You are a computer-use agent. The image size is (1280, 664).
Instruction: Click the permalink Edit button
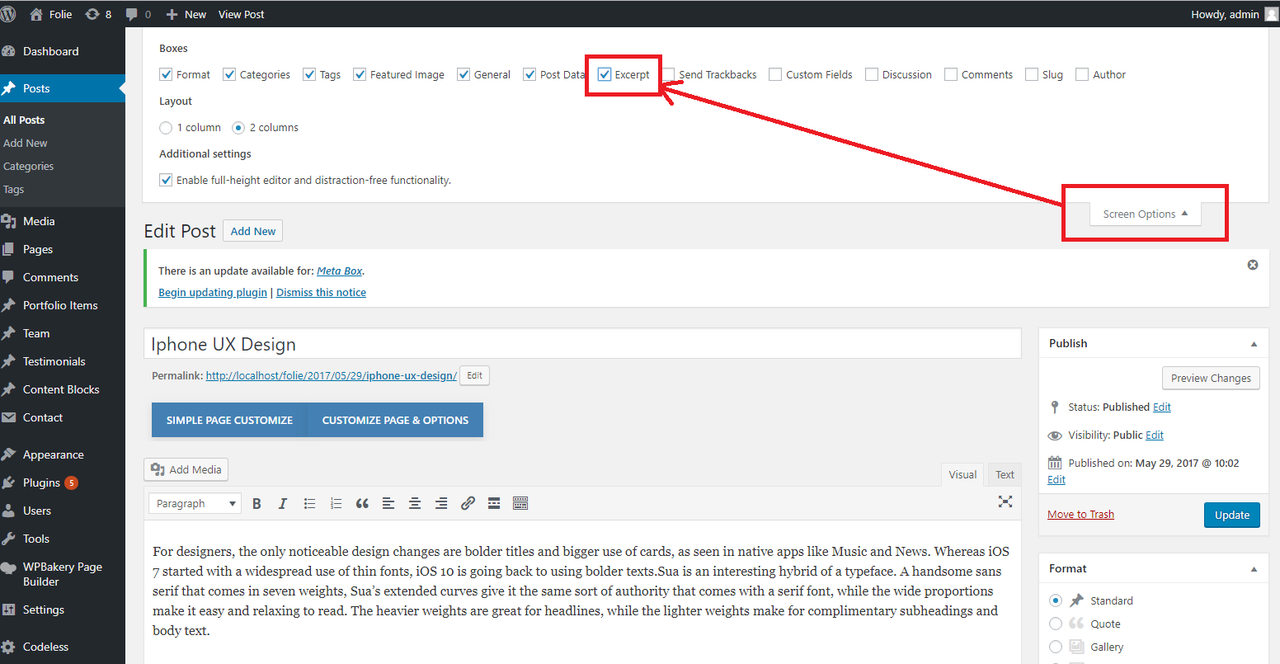coord(475,376)
